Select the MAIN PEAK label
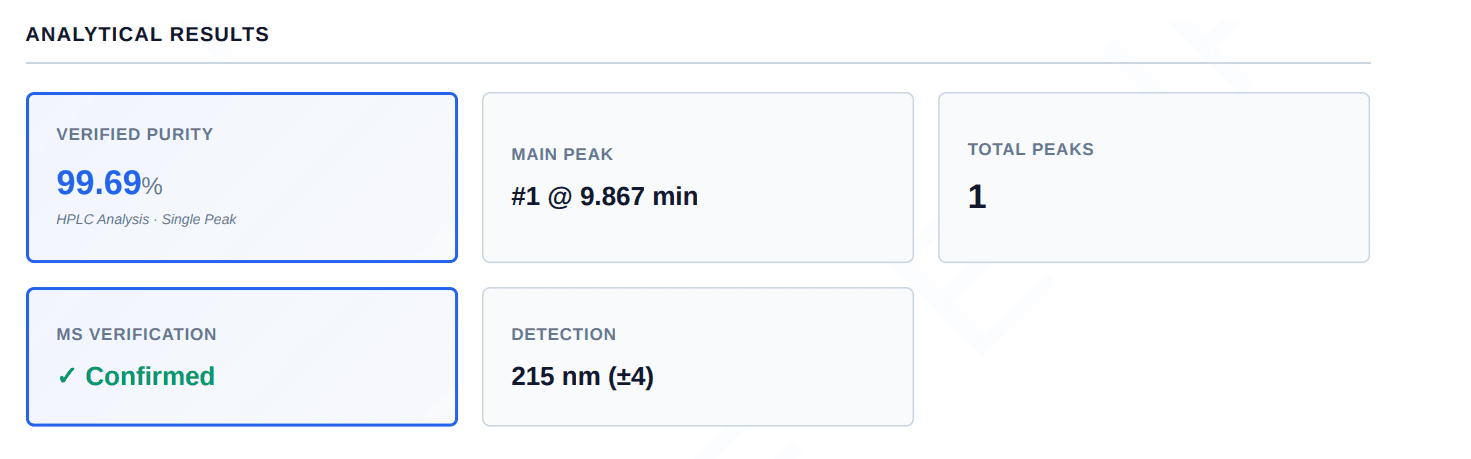 pos(562,154)
